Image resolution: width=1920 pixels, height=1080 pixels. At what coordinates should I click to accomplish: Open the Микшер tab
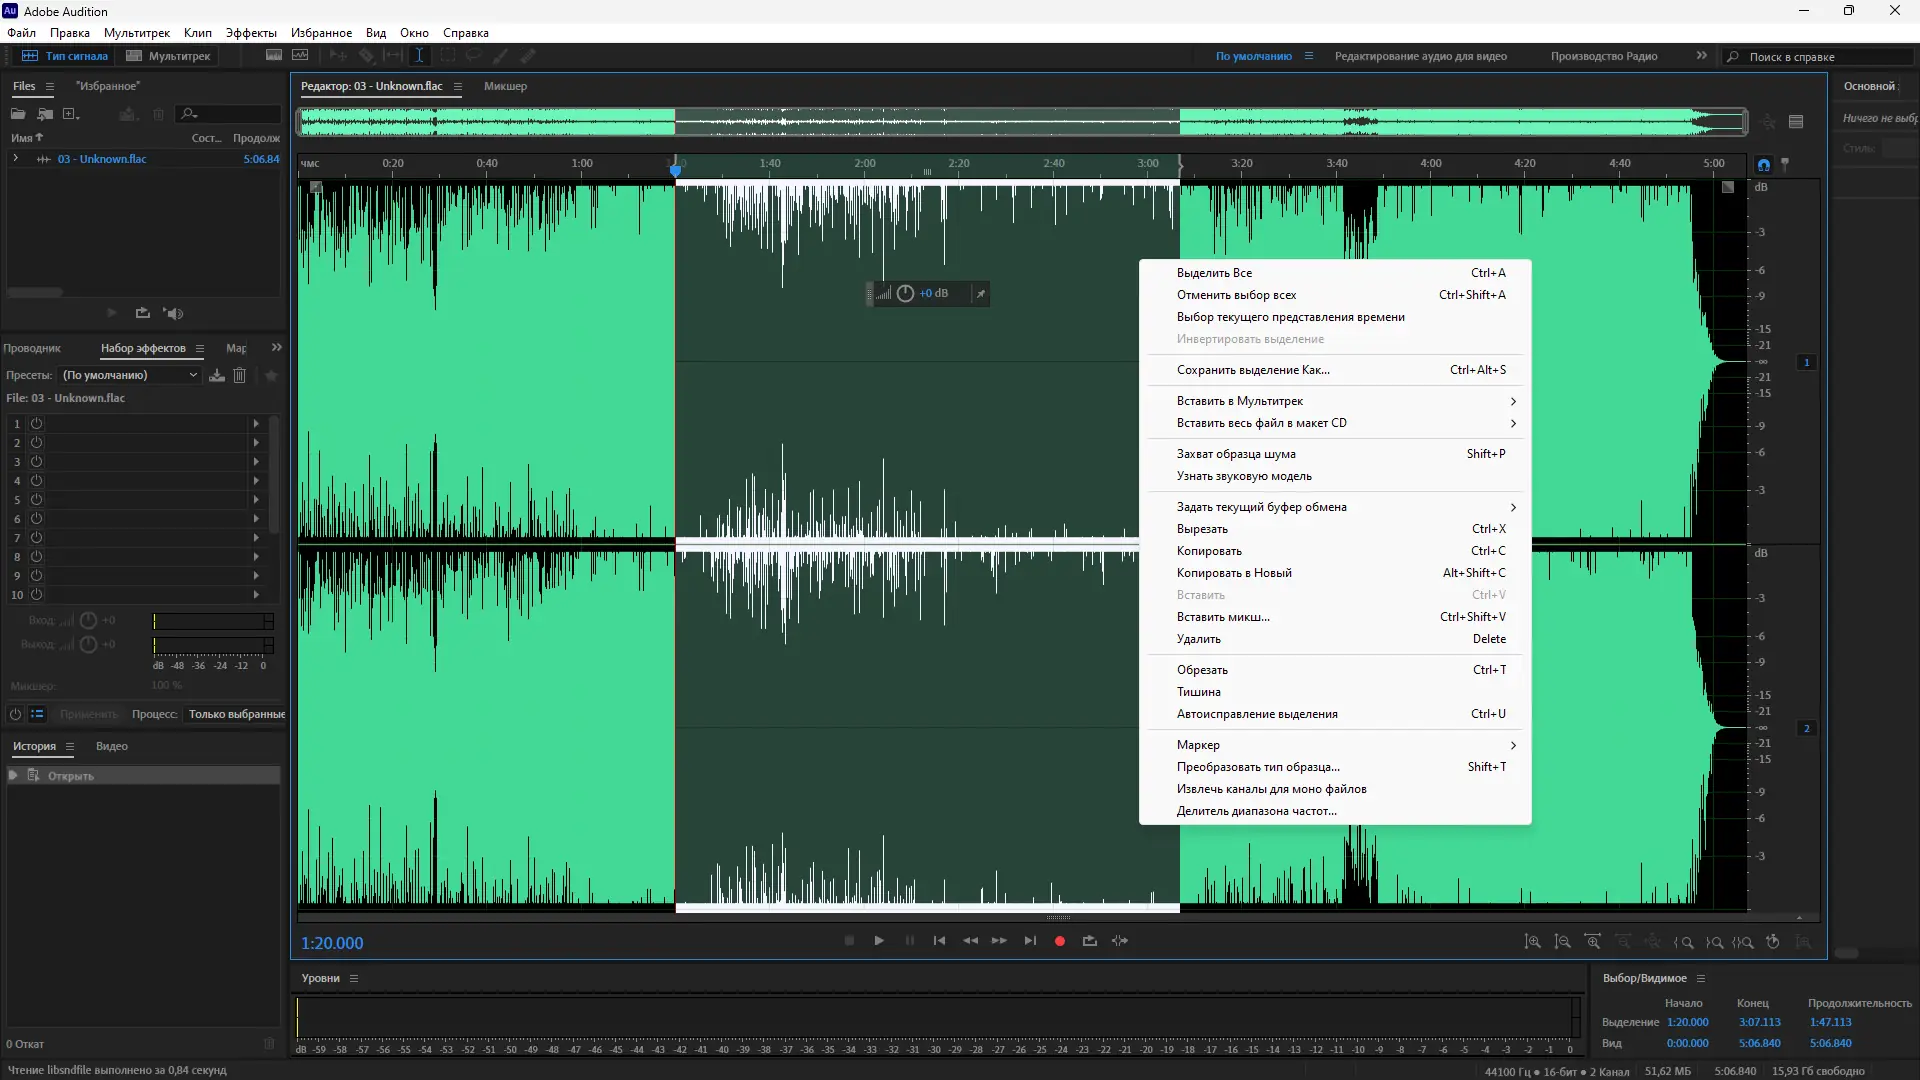click(505, 86)
